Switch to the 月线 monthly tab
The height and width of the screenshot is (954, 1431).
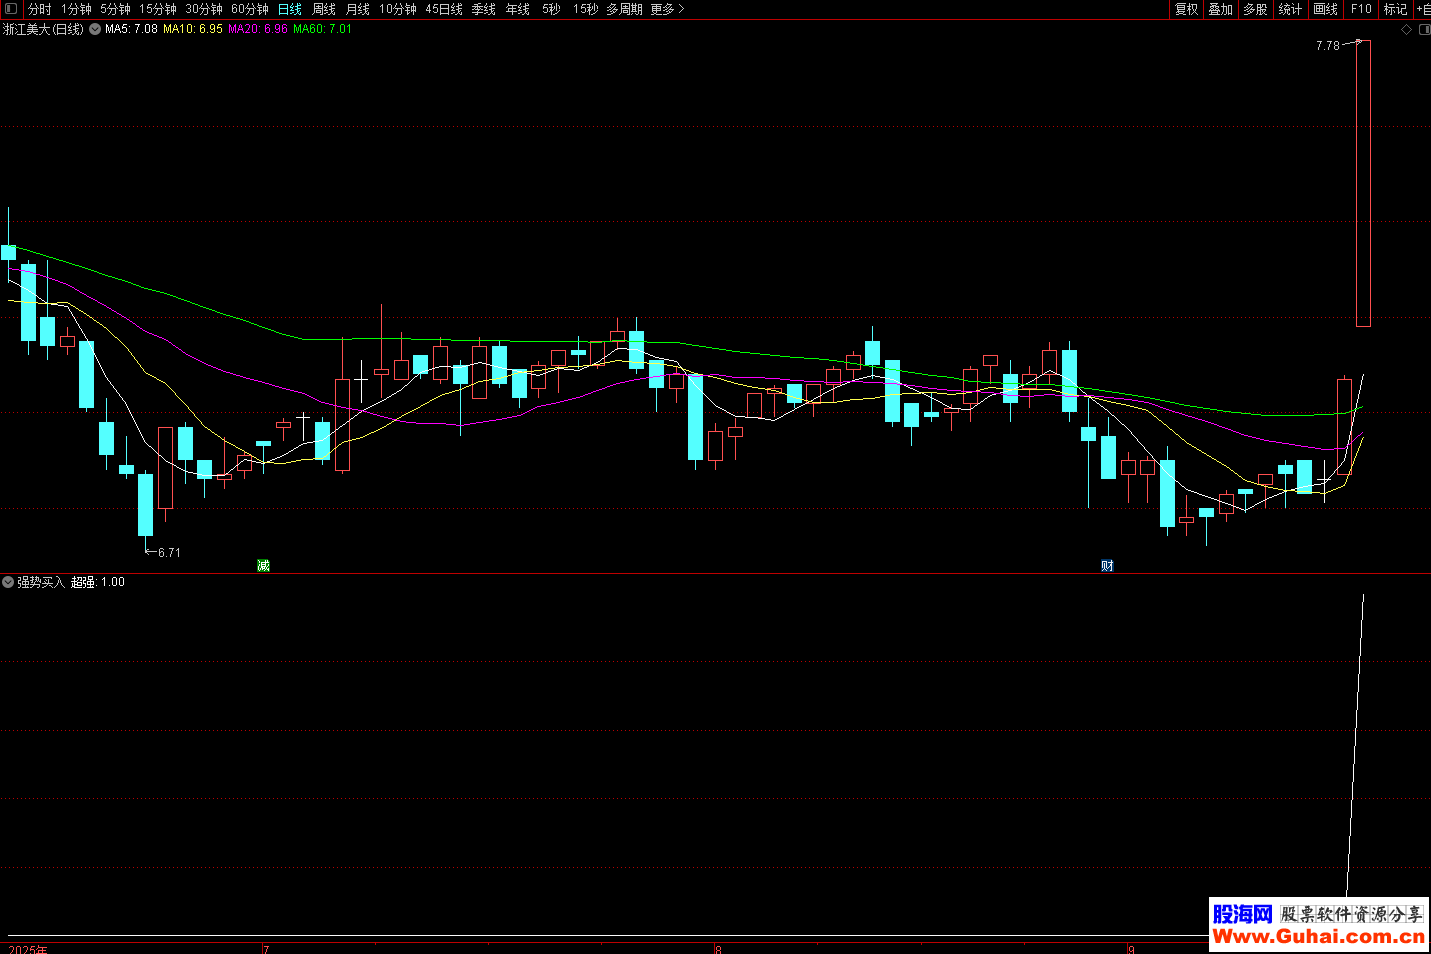pyautogui.click(x=358, y=9)
